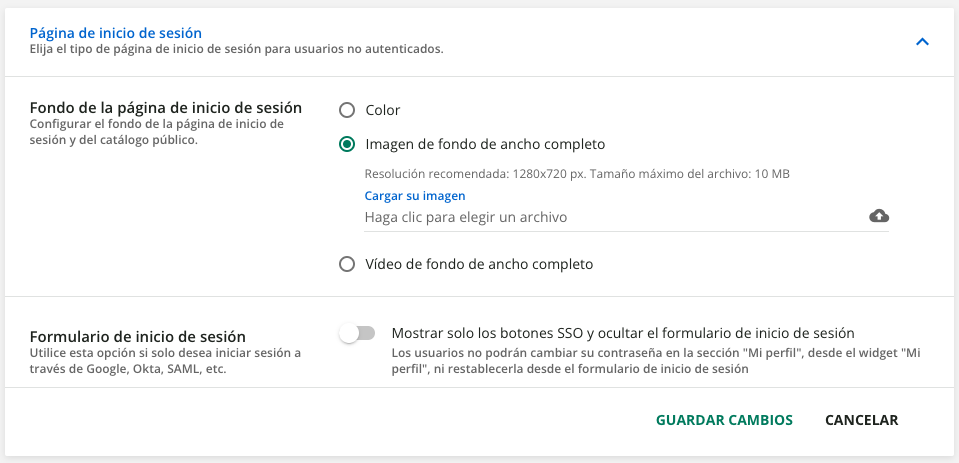Click the Haga clic para elegir un archivo field
The width and height of the screenshot is (959, 463).
pos(610,217)
